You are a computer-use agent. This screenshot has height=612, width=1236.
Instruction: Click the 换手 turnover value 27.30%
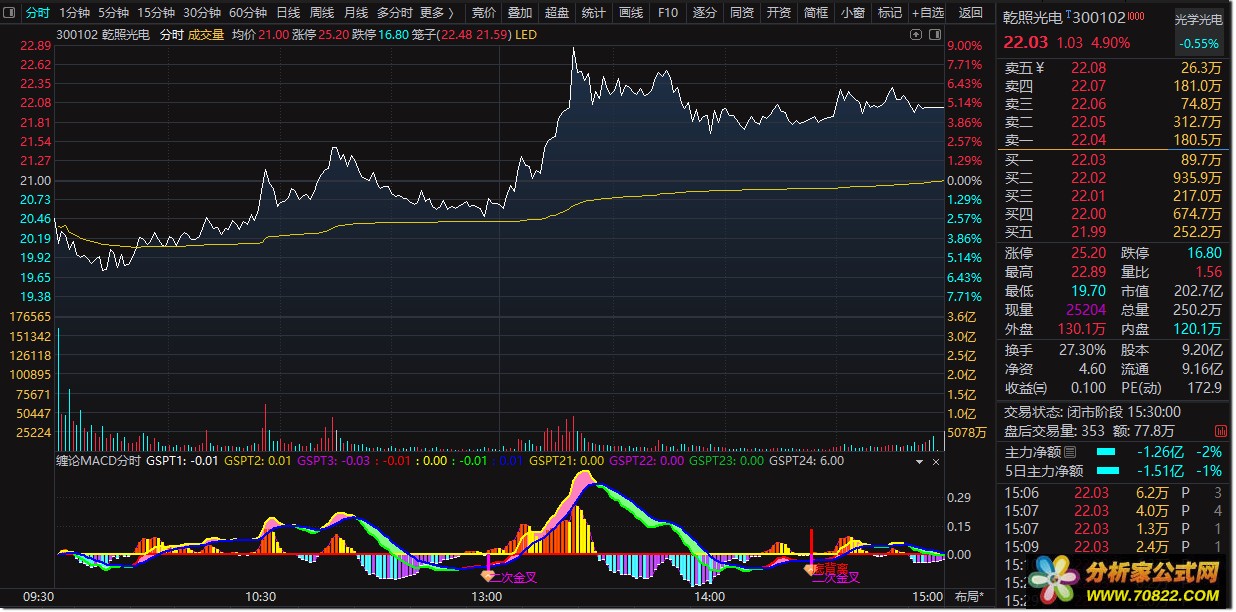[1083, 350]
